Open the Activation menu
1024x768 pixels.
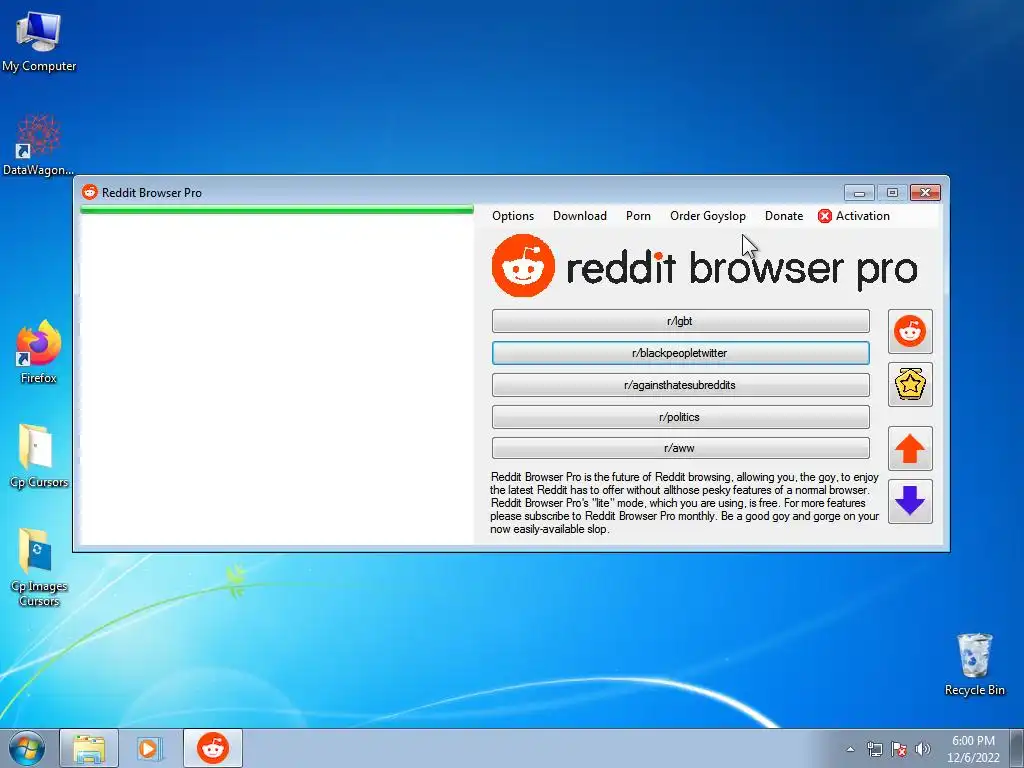[854, 216]
